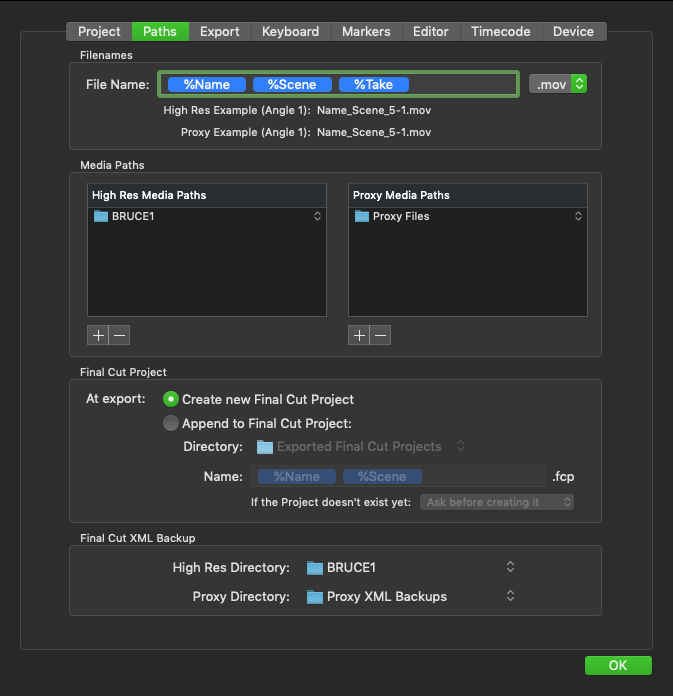Open BRUCE1 path chooser arrows in High Res list
This screenshot has width=673, height=696.
[x=317, y=216]
